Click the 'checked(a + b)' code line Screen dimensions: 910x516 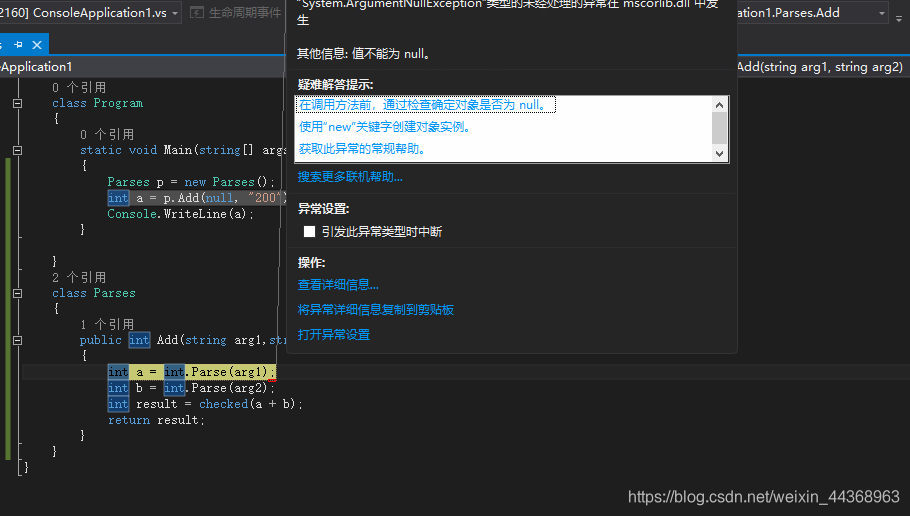(x=205, y=404)
